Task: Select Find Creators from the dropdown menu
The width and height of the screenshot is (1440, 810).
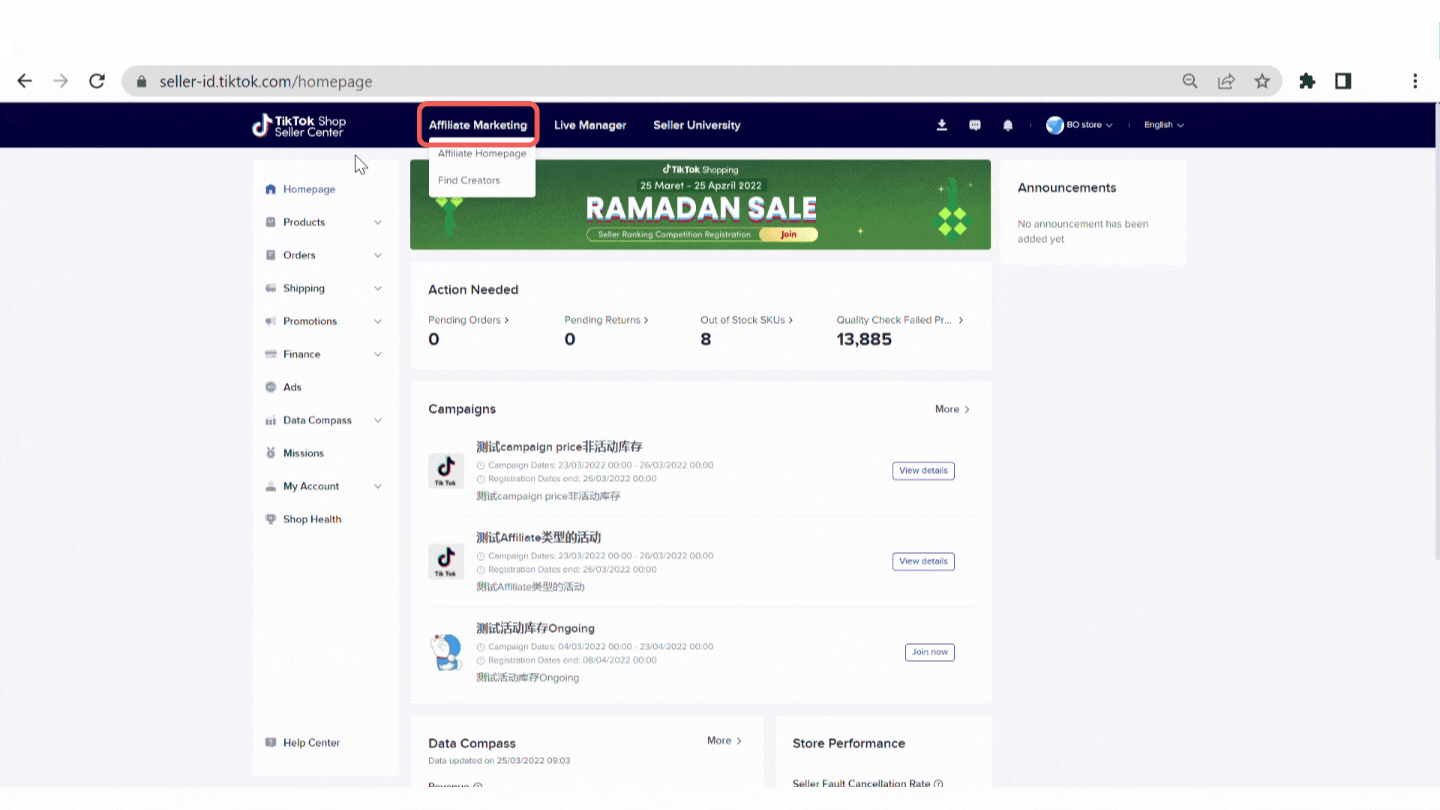Action: (469, 180)
